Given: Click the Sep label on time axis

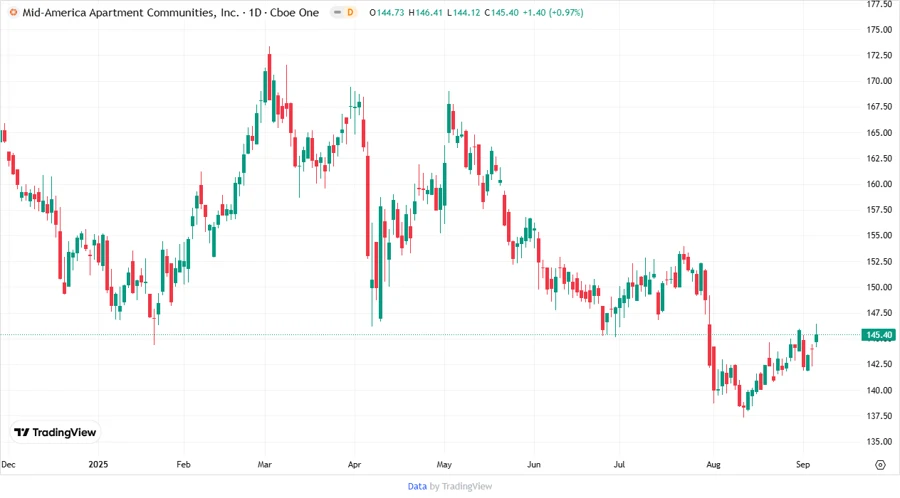Looking at the screenshot, I should pyautogui.click(x=803, y=465).
